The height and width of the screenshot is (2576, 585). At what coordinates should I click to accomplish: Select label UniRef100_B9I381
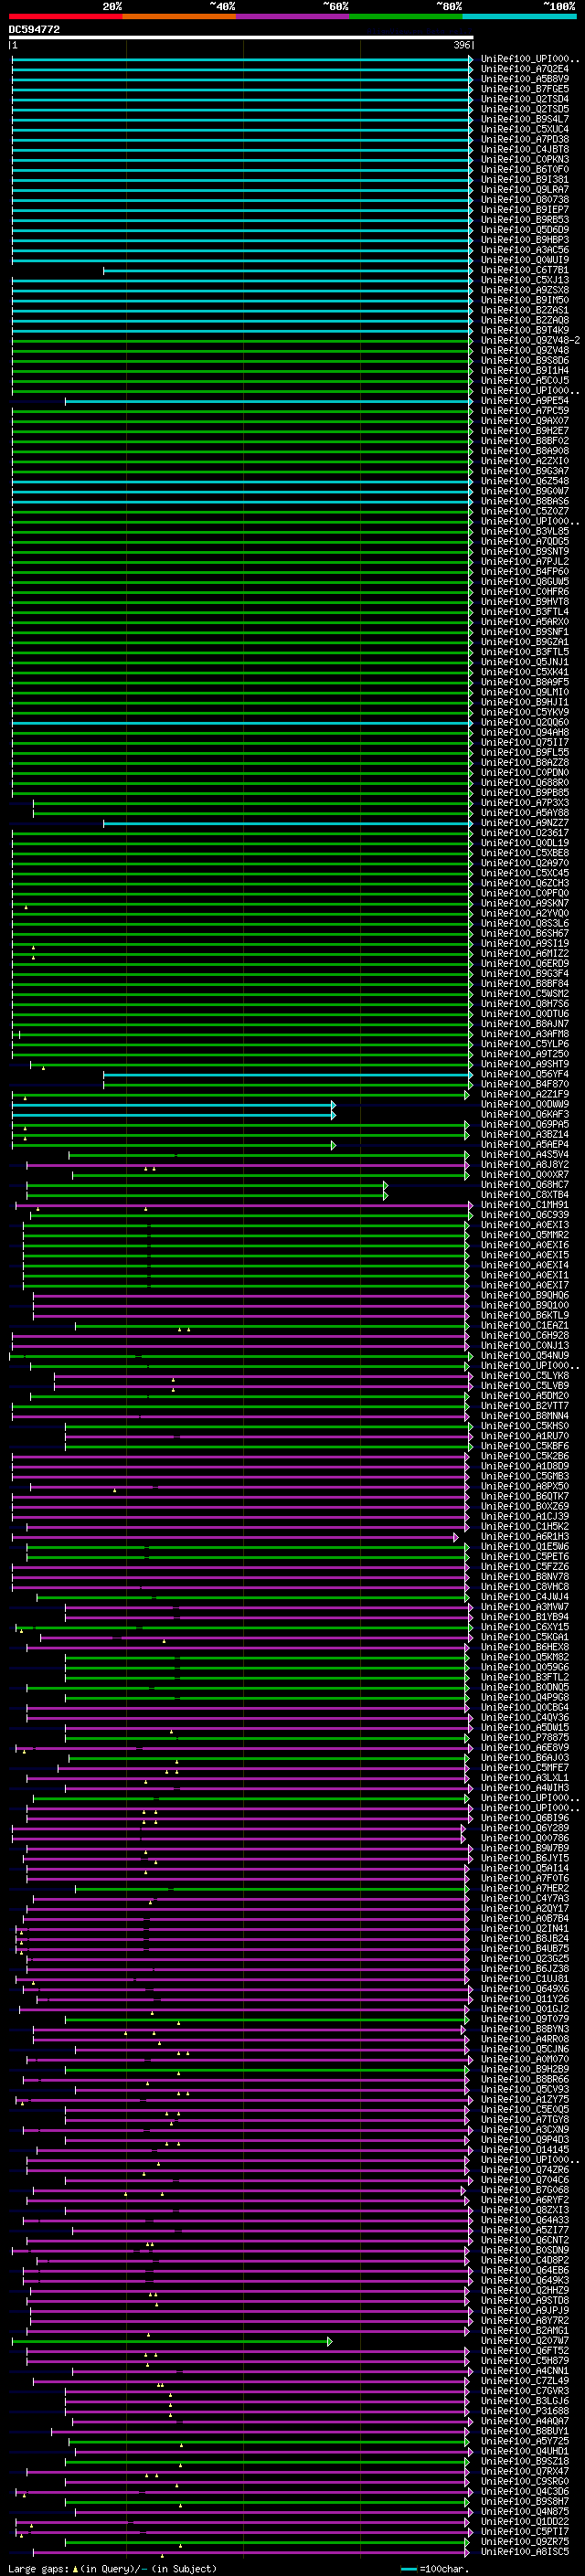click(525, 180)
